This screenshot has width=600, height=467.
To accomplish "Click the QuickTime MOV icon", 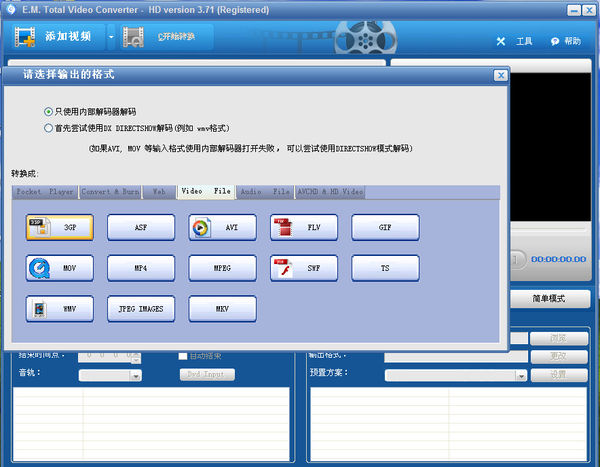I will point(39,268).
